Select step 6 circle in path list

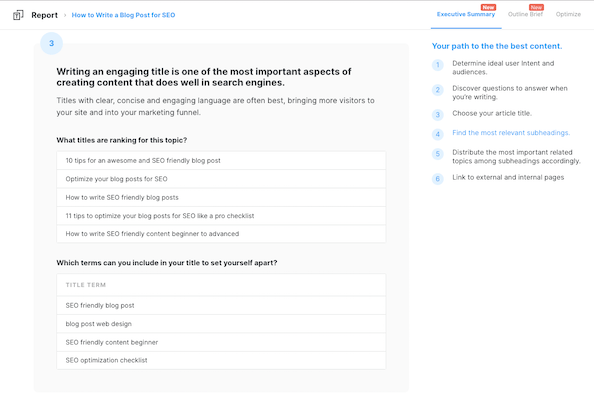tap(438, 179)
